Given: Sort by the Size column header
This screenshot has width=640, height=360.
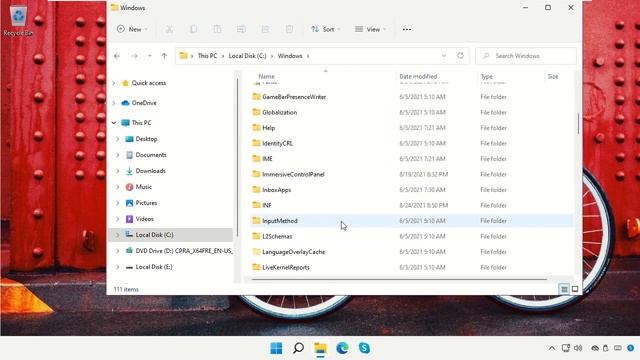Looking at the screenshot, I should pyautogui.click(x=553, y=76).
